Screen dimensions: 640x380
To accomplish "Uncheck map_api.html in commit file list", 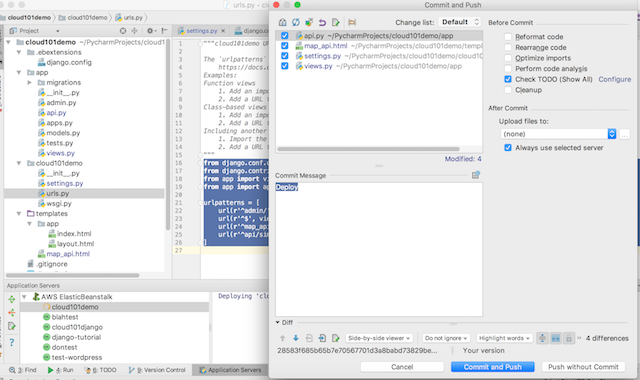I will tap(284, 46).
